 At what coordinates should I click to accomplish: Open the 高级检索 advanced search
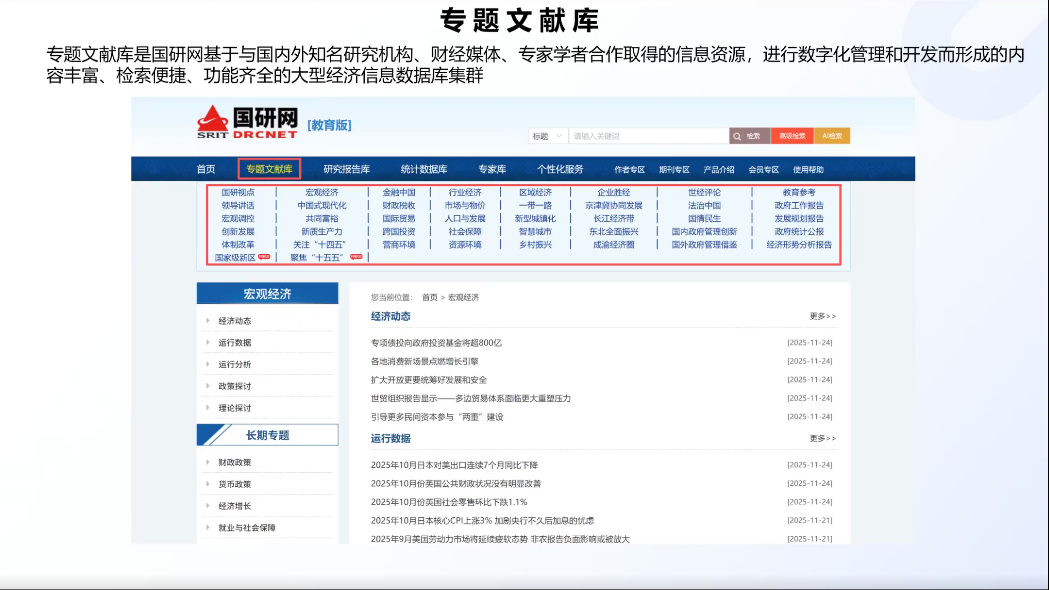point(792,136)
